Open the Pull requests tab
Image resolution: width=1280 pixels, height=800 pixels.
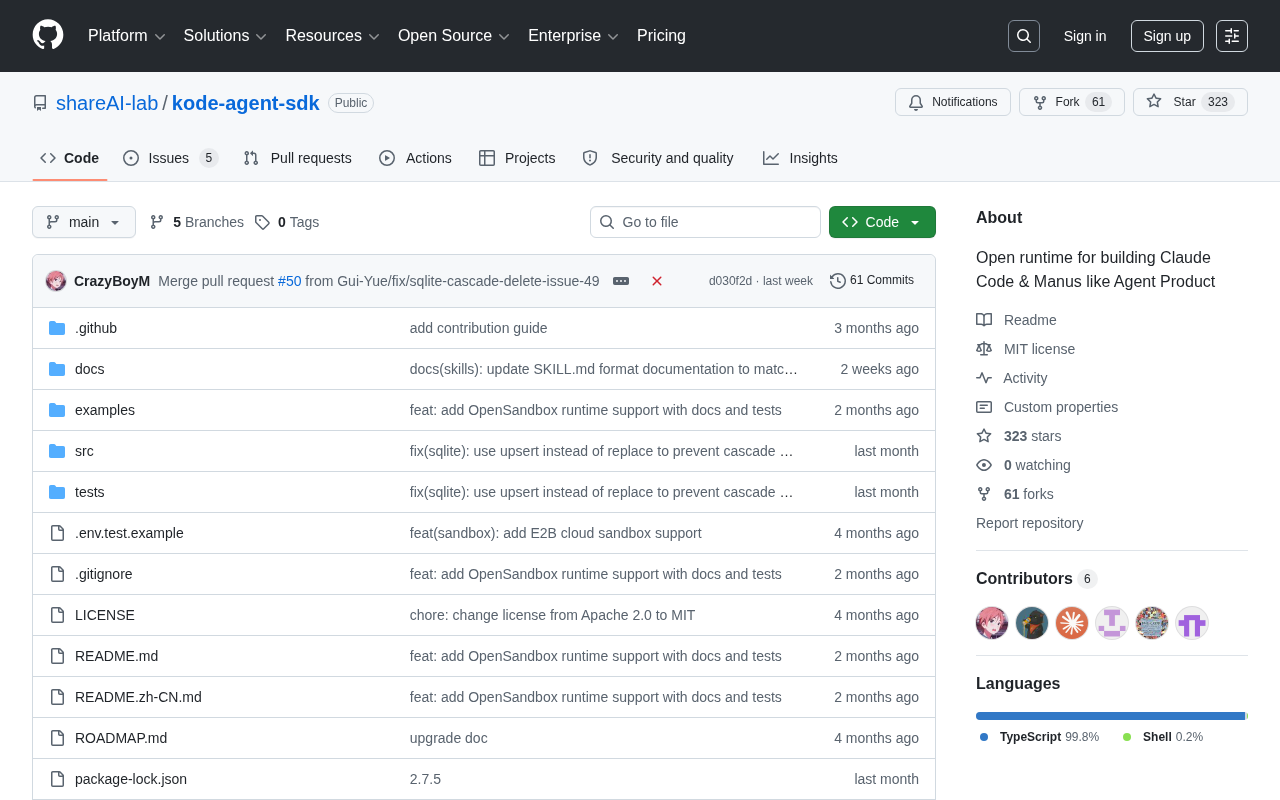point(297,158)
